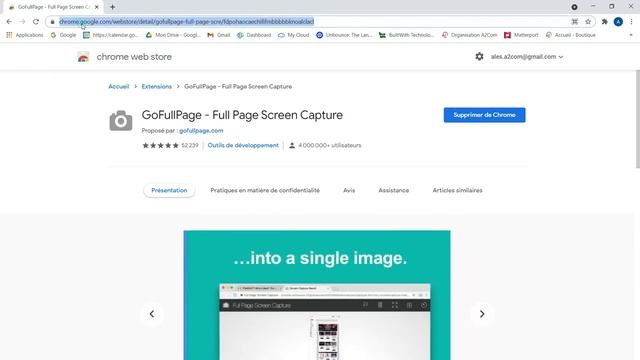Image resolution: width=640 pixels, height=360 pixels.
Task: Click the 4 000 000+ utilisateurs text
Action: click(329, 145)
